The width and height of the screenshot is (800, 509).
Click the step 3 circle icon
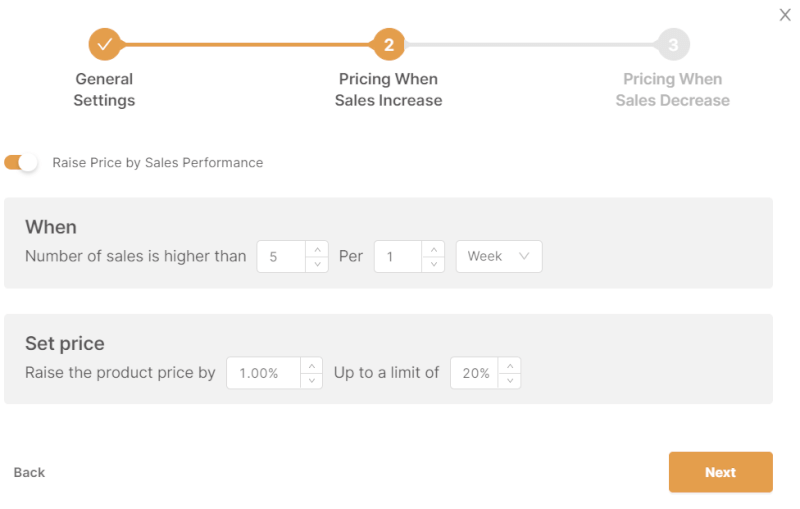(673, 44)
